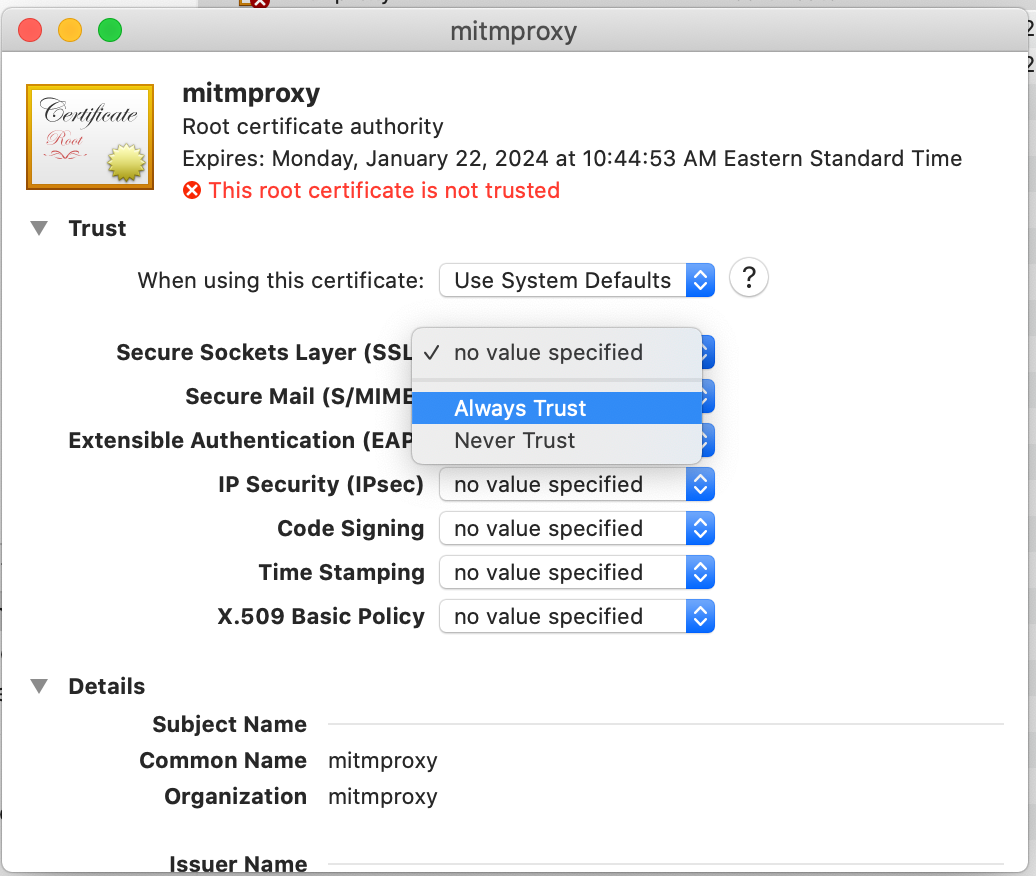This screenshot has width=1036, height=876.
Task: Select "Never Trust" from the SSL menu
Action: (x=515, y=440)
